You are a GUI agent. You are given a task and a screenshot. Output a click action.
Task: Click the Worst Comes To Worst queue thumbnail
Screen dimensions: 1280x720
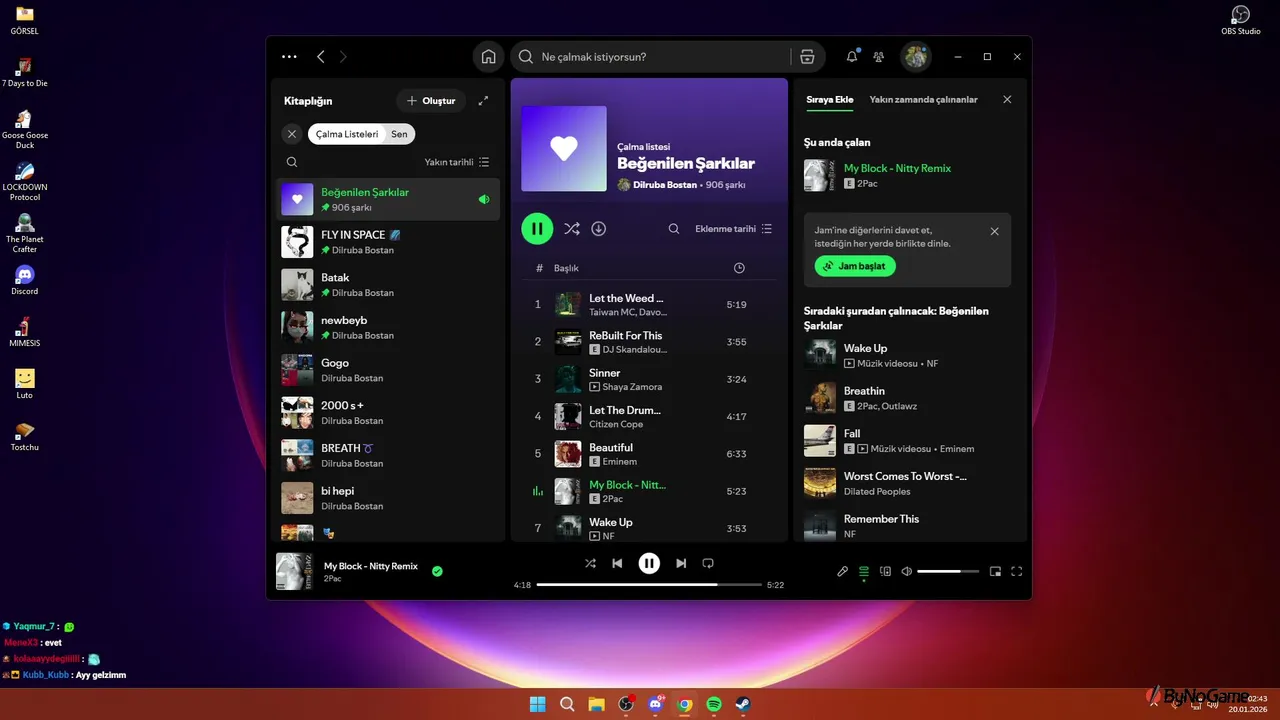(820, 483)
